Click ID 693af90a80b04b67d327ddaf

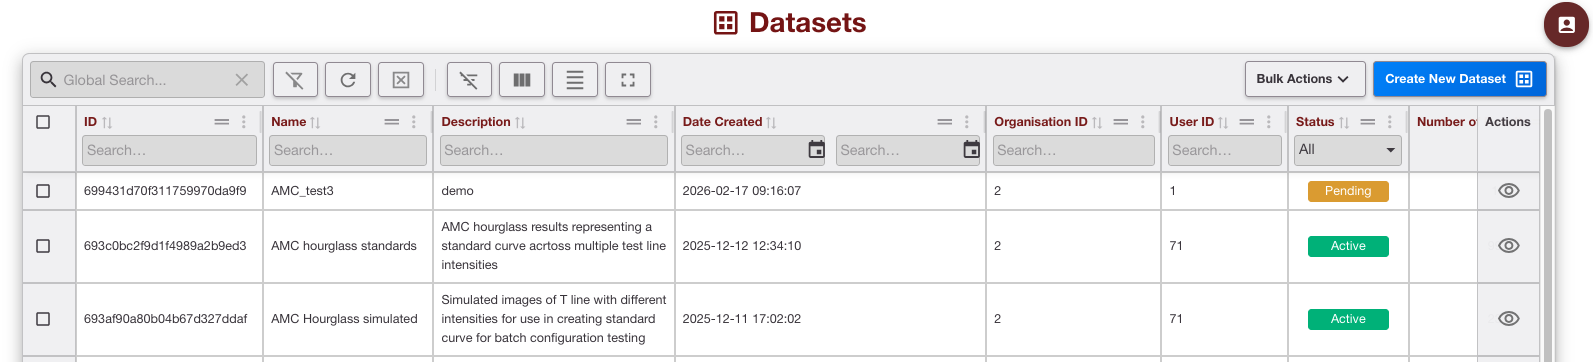165,319
